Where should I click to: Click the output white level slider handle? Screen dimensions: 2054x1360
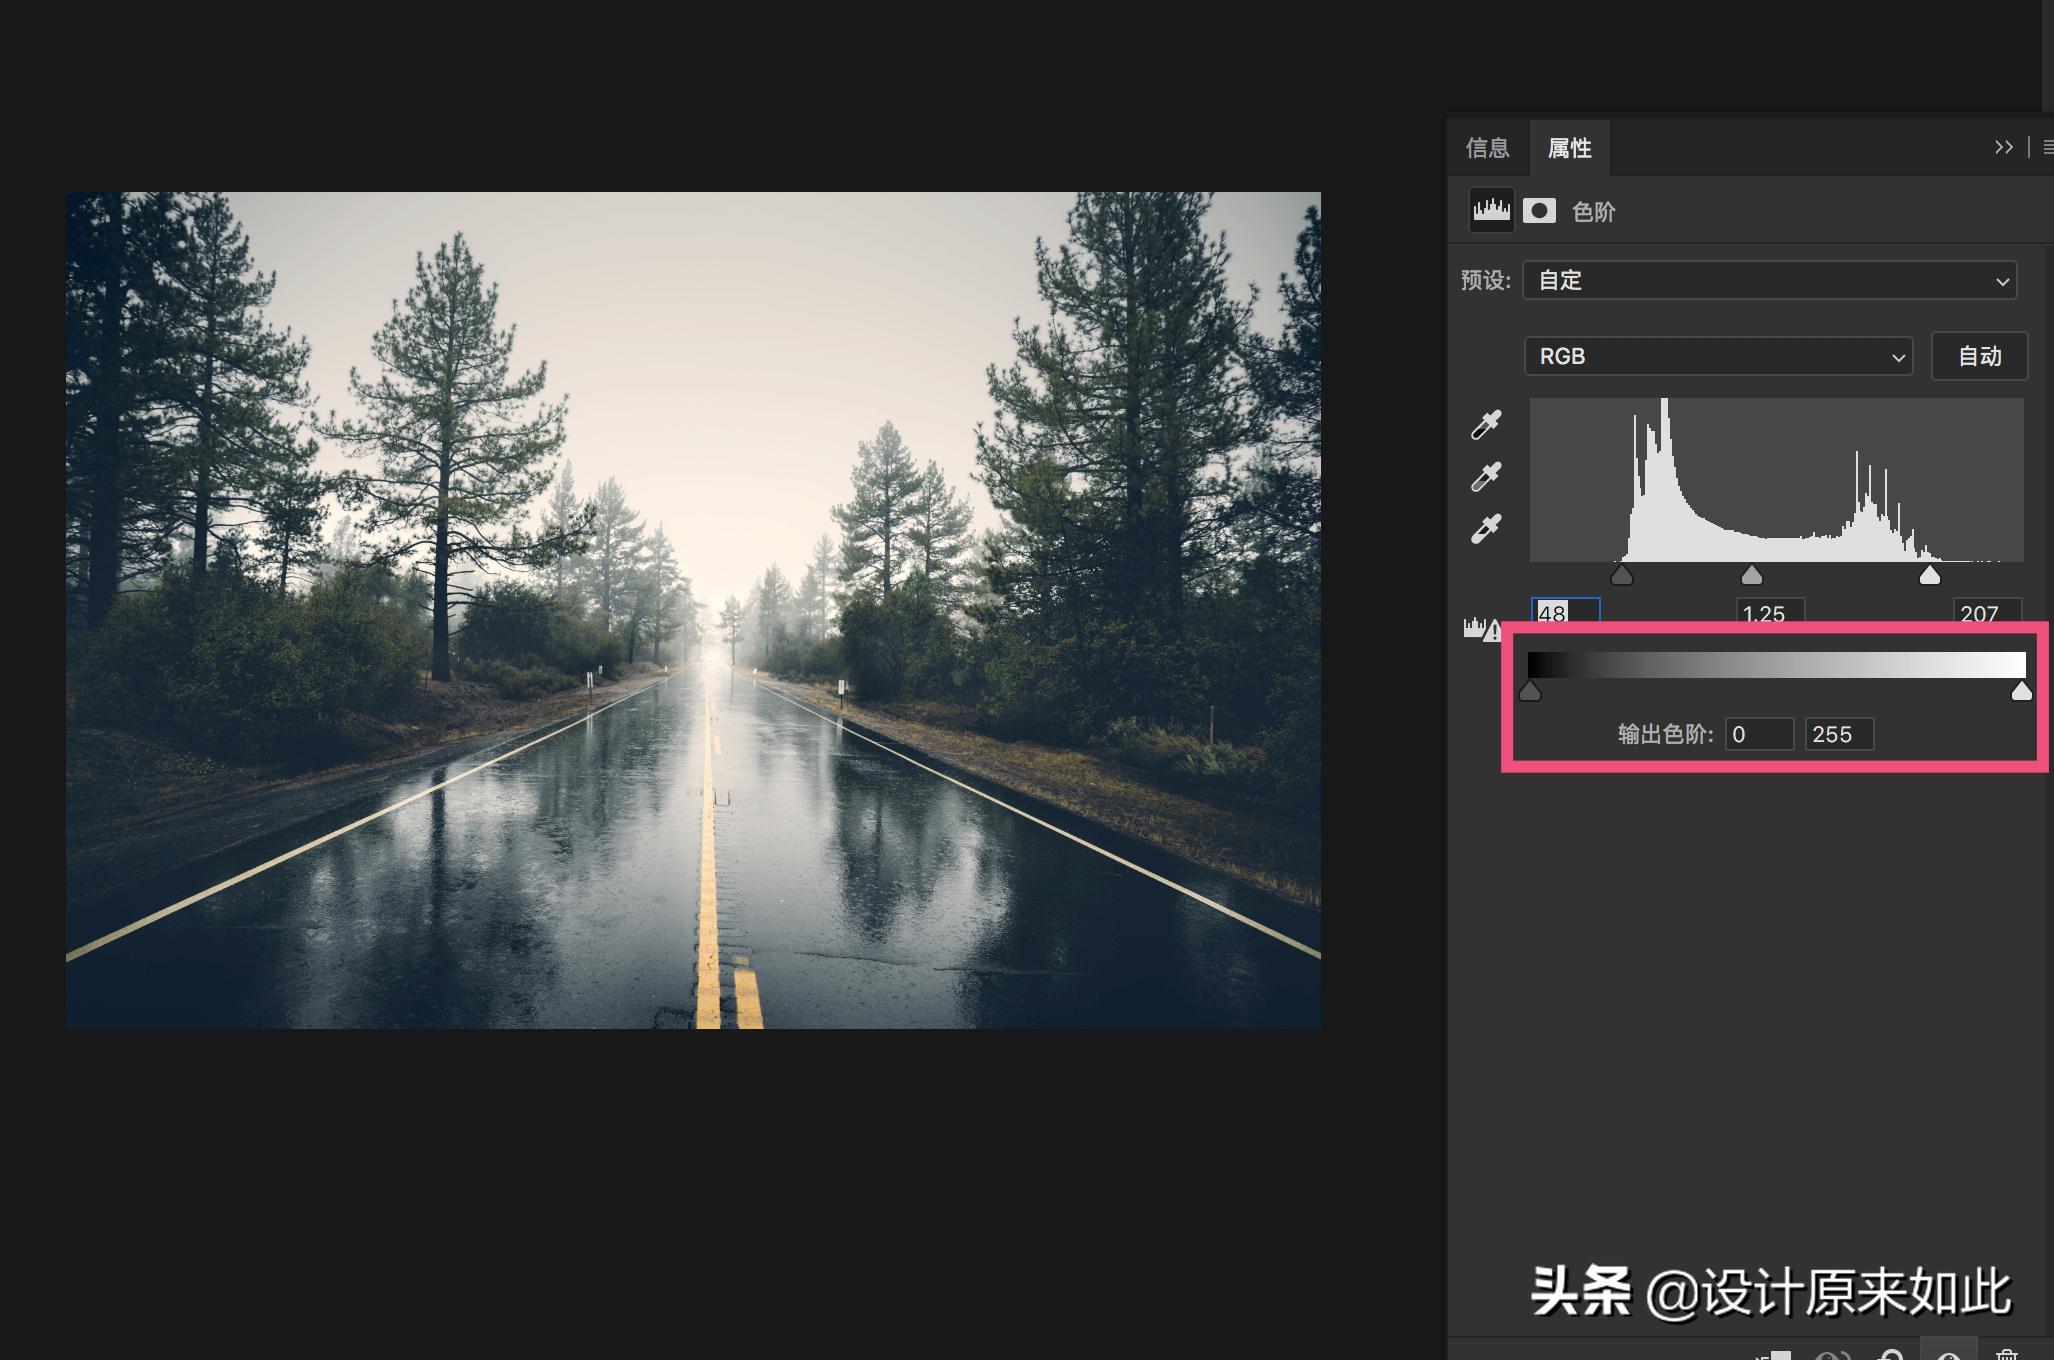(2021, 692)
